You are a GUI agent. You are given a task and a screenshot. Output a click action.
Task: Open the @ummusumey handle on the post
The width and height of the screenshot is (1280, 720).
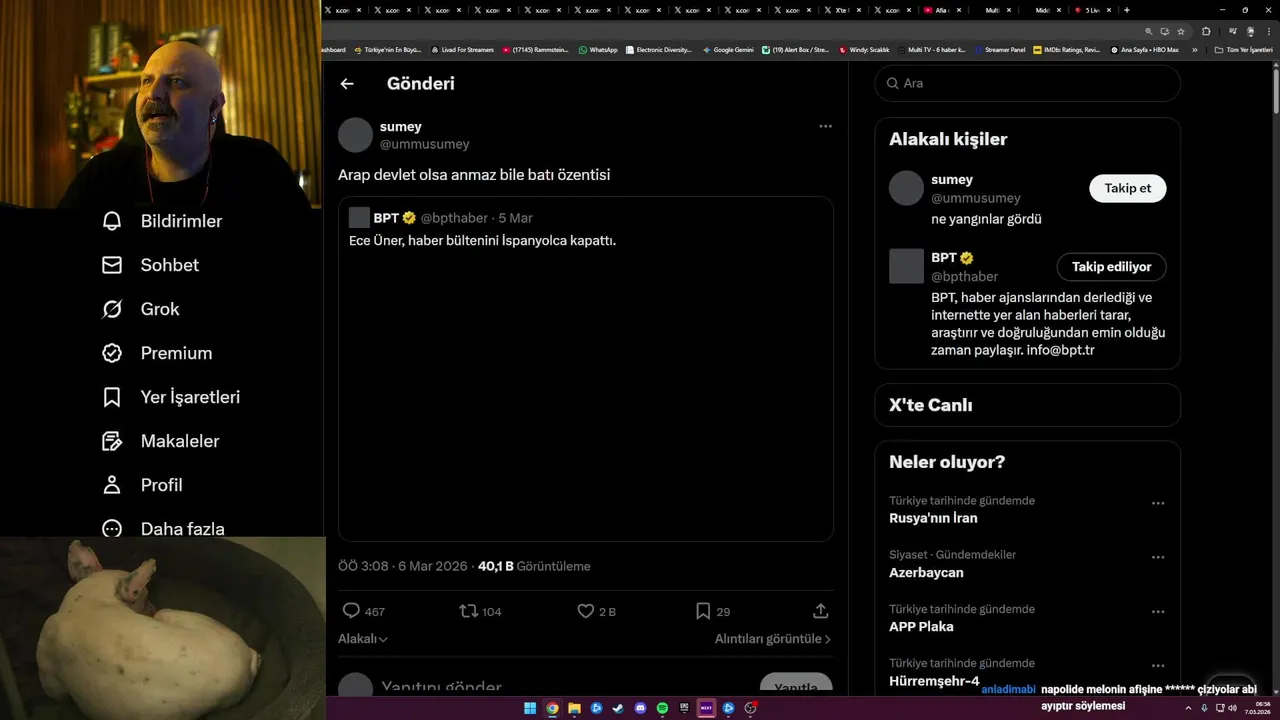click(x=424, y=144)
